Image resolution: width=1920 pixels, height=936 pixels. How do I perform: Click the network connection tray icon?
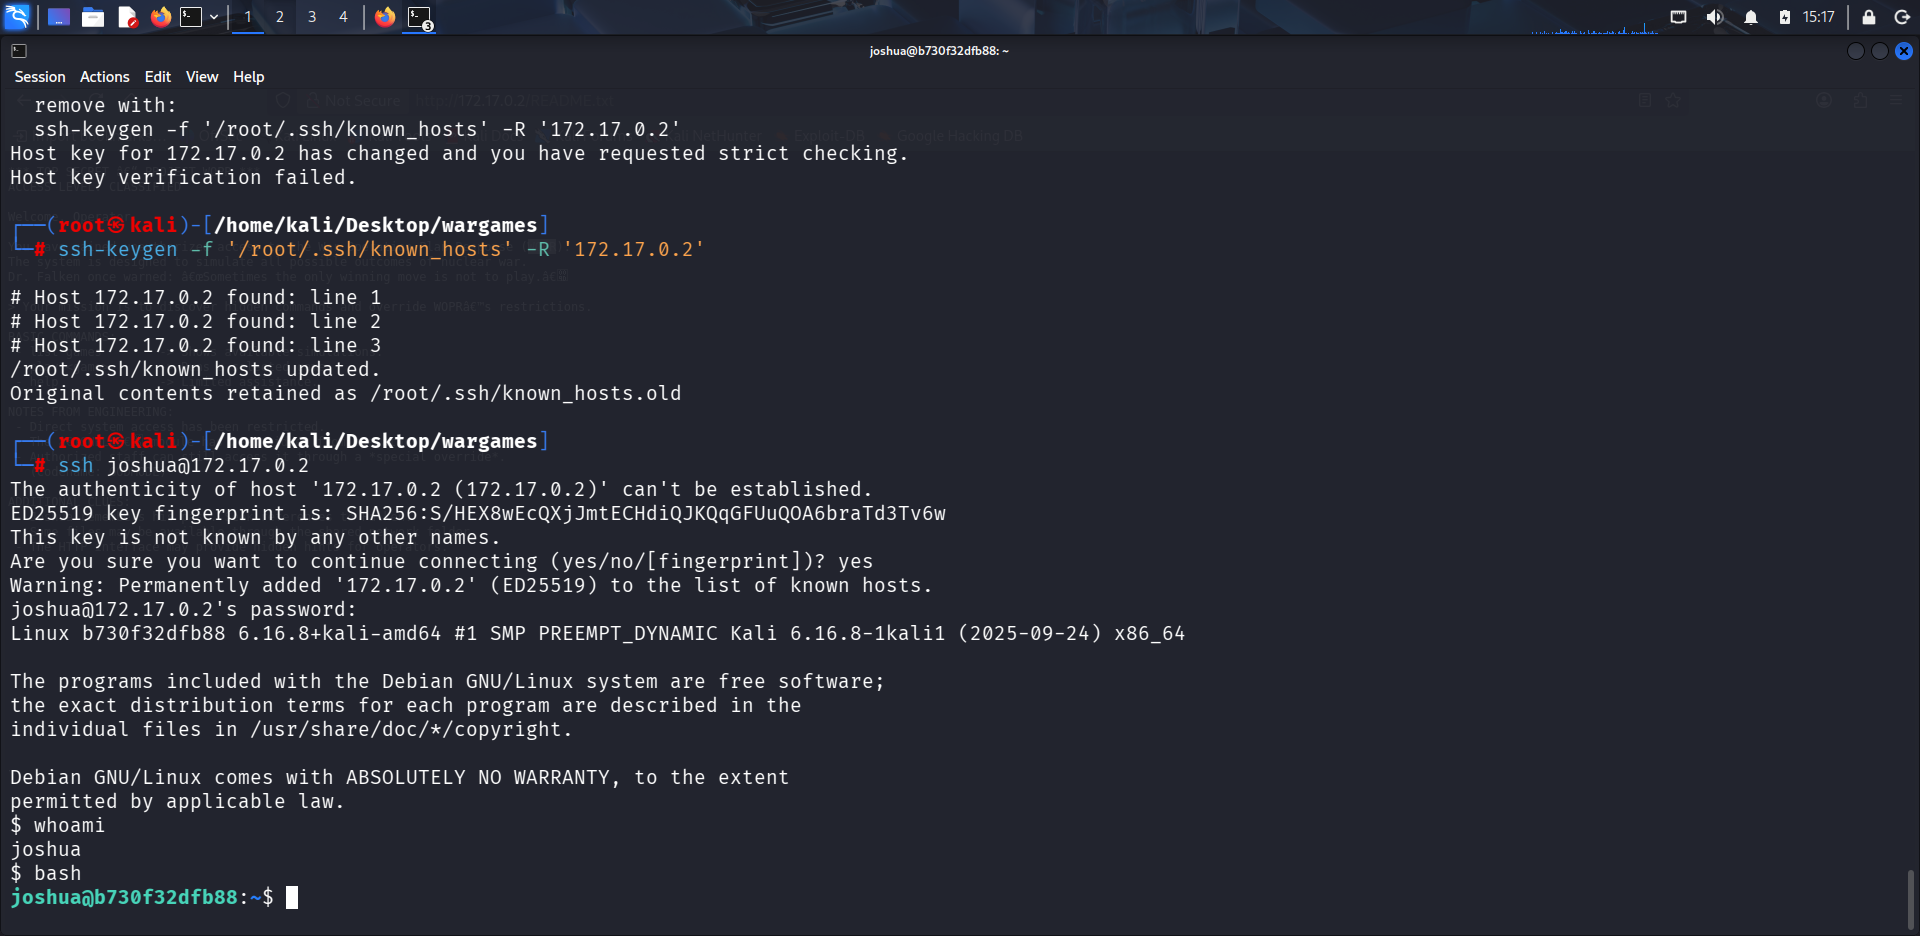point(1678,17)
